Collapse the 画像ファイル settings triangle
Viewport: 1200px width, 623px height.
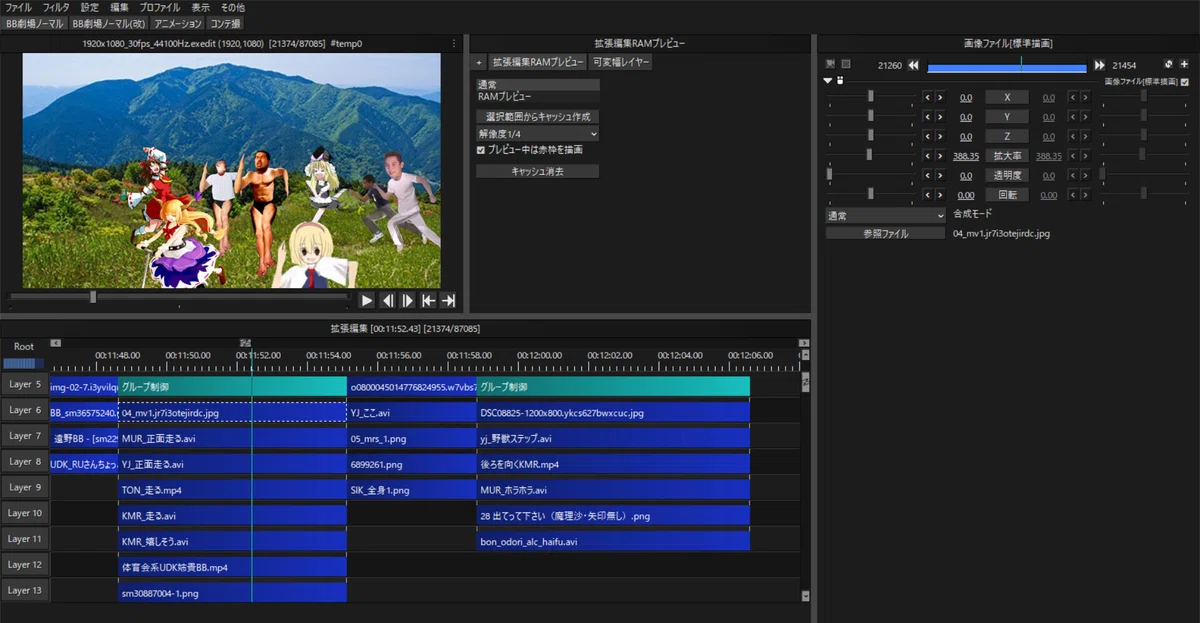(x=828, y=81)
